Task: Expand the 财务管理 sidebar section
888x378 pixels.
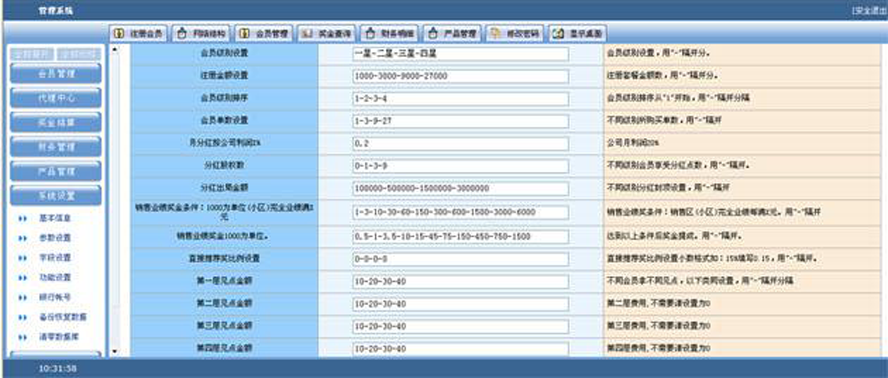Action: pos(56,147)
